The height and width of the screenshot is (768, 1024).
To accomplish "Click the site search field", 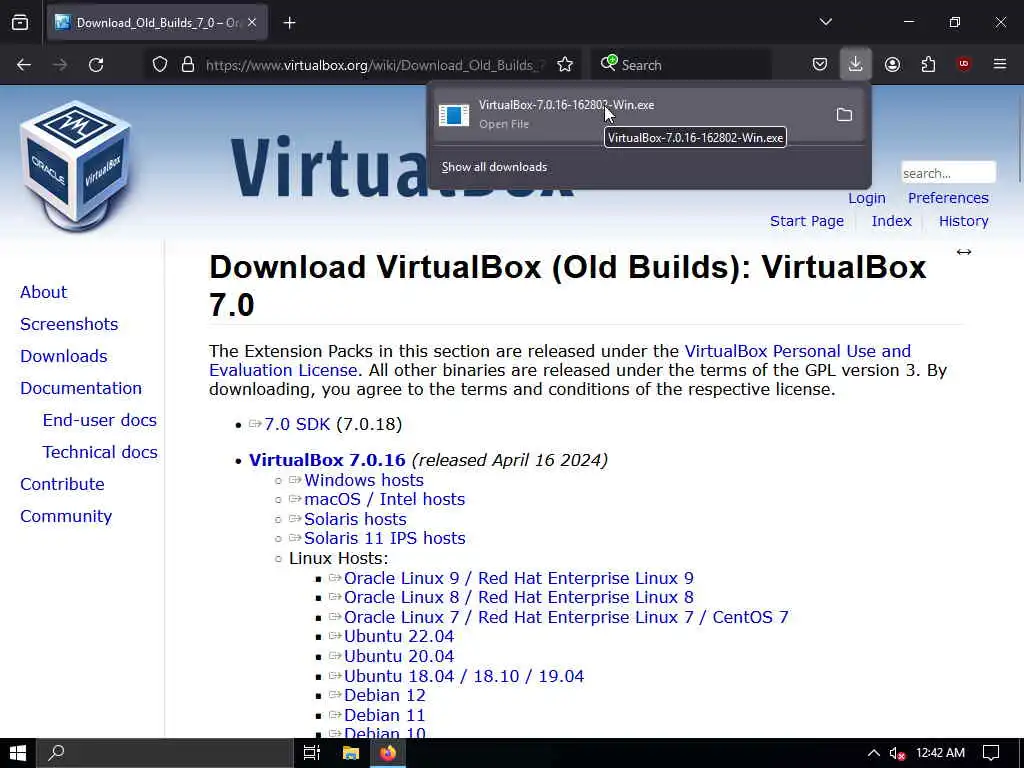I will tap(948, 173).
